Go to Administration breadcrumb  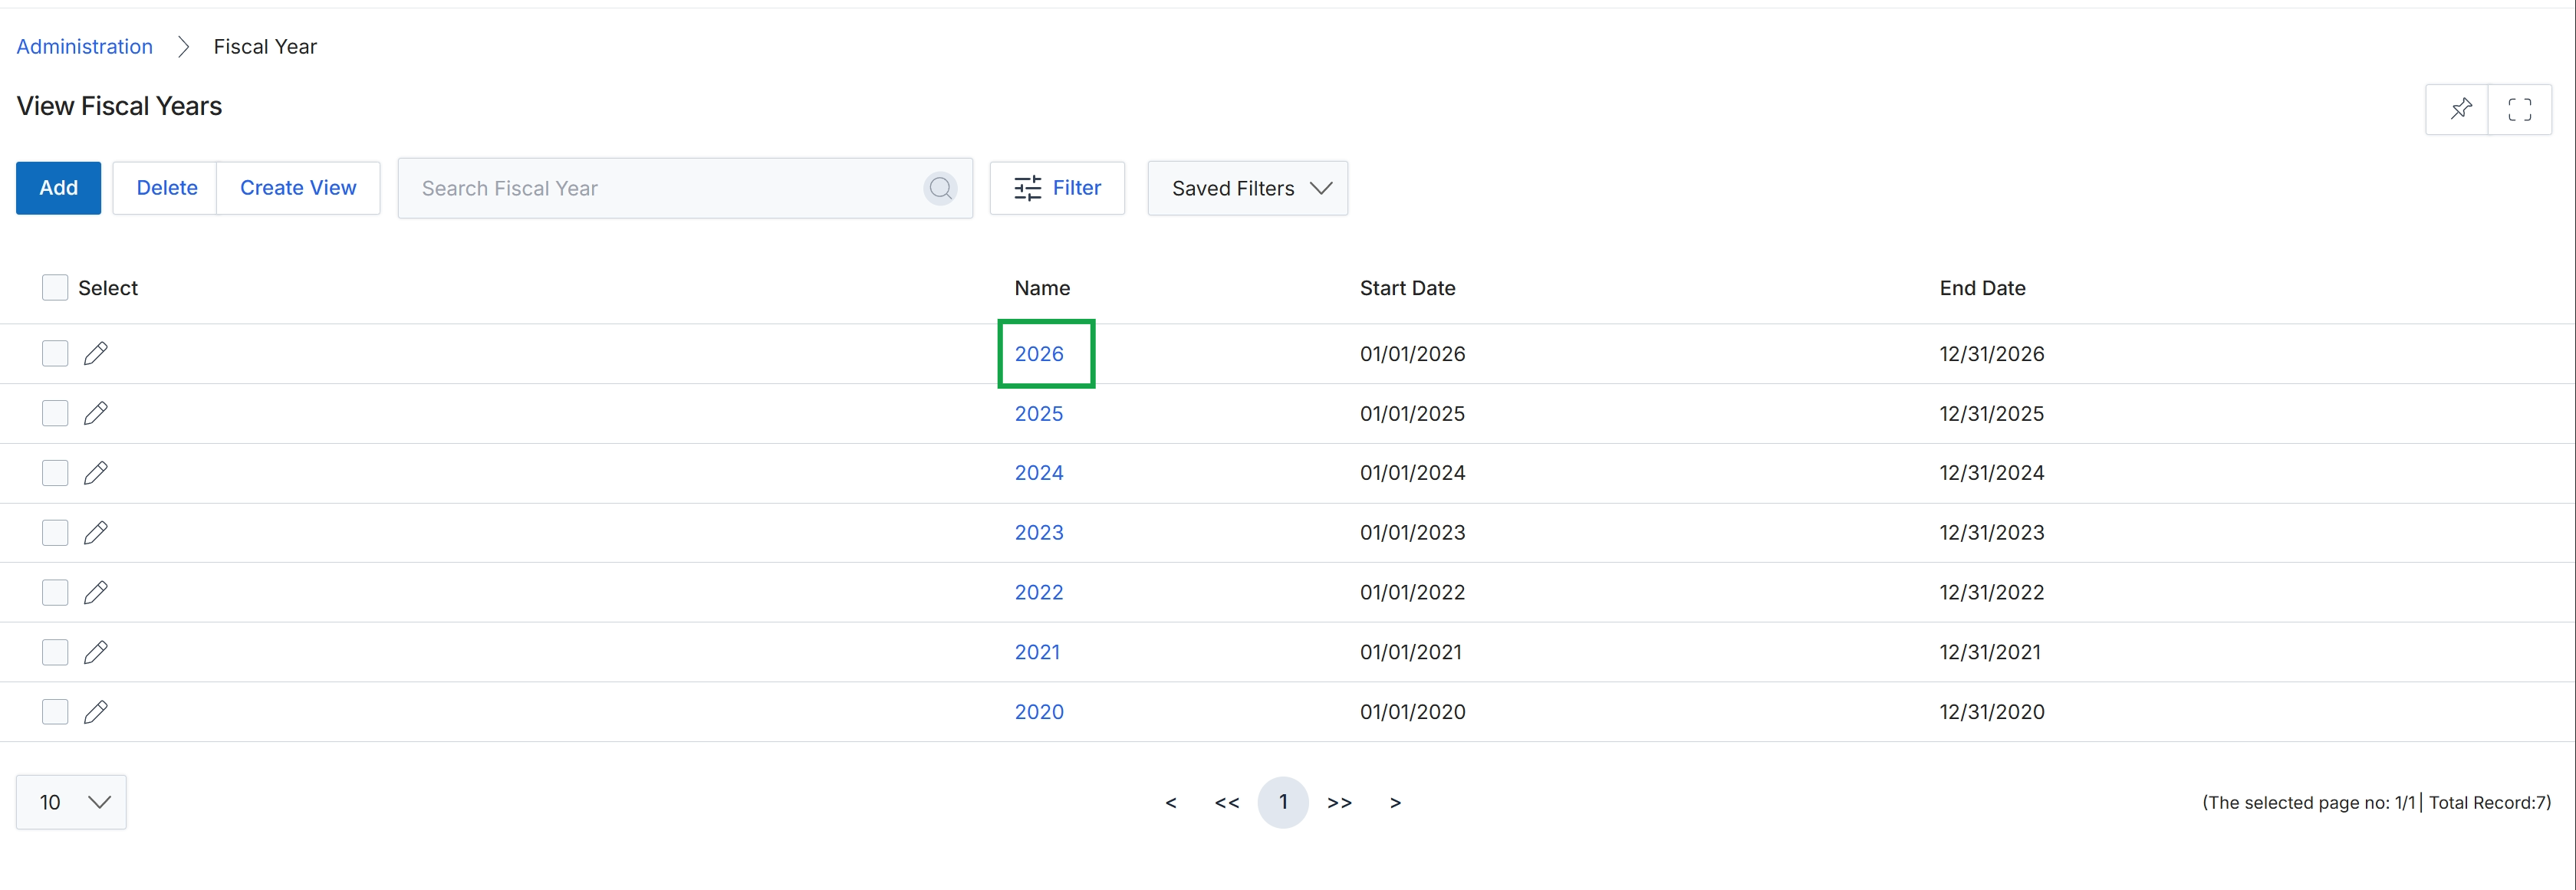tap(85, 46)
